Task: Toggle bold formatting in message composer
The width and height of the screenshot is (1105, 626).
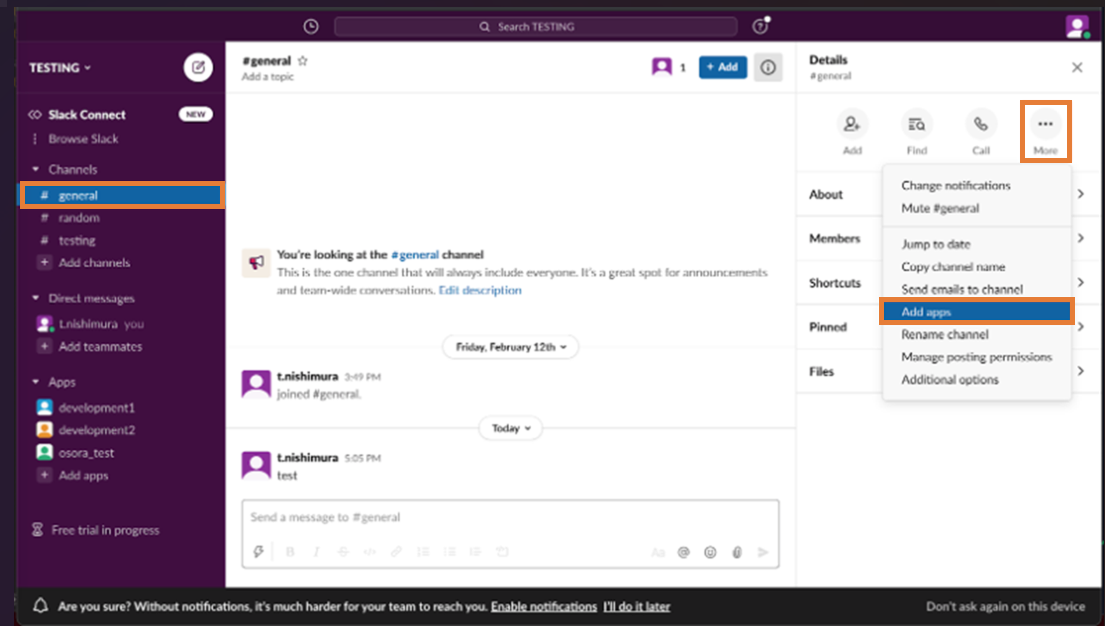Action: (x=291, y=552)
